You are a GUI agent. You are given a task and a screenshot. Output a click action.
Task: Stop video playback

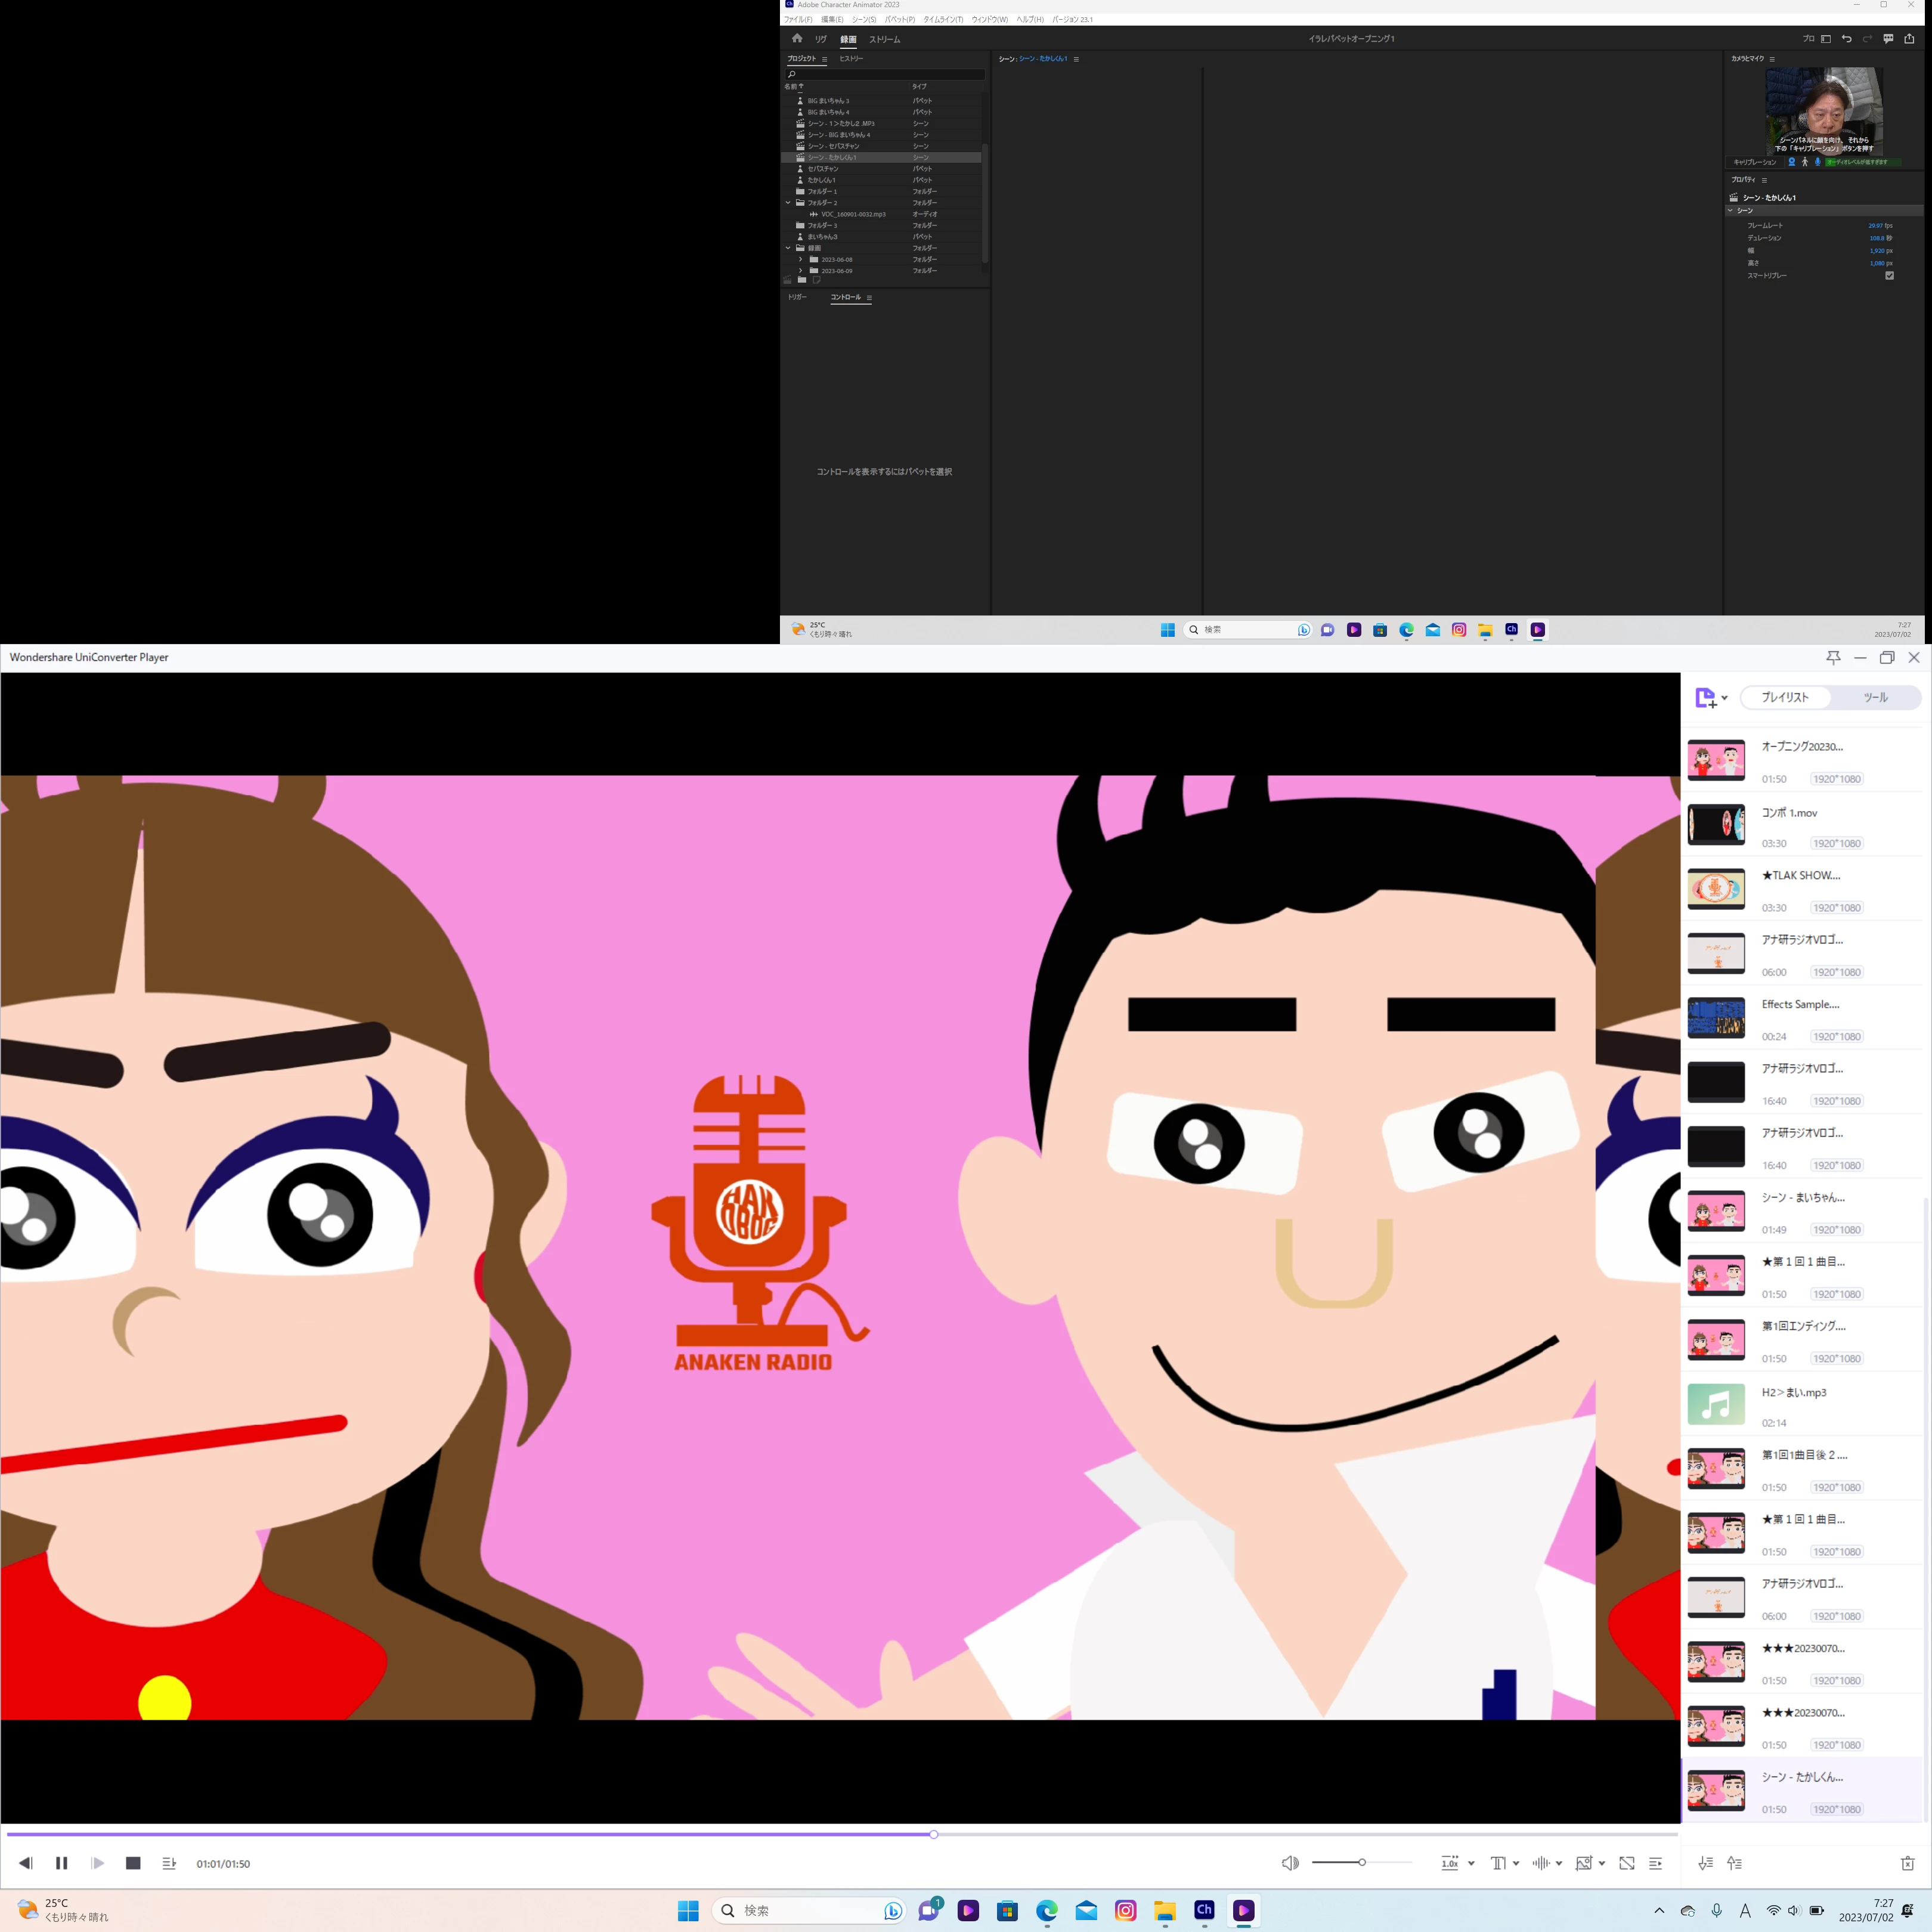(133, 1863)
